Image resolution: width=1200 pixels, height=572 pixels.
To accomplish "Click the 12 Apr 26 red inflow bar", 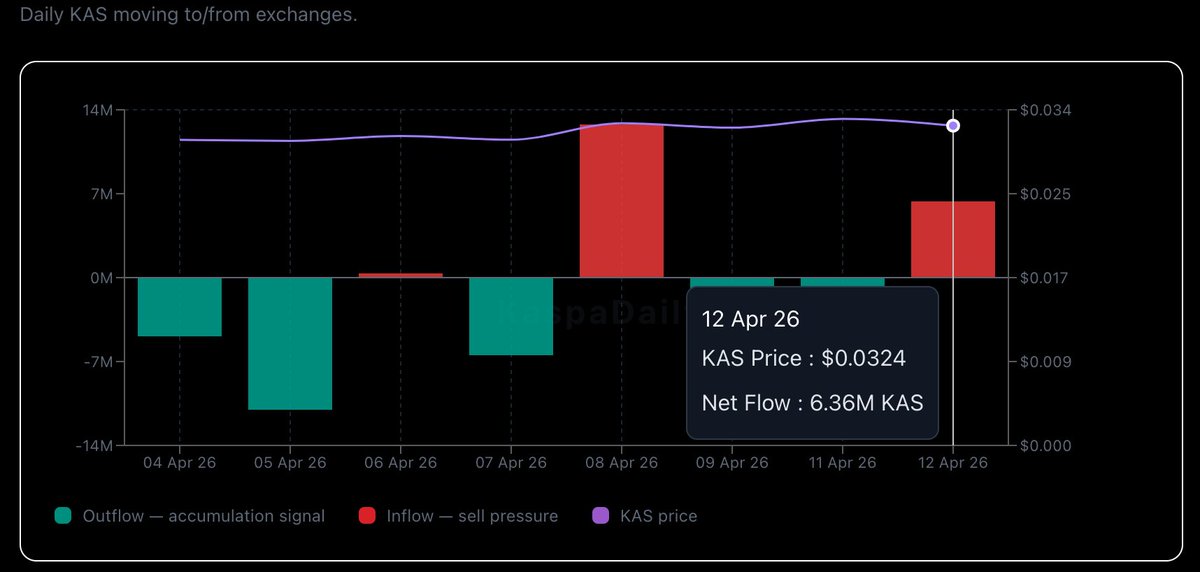I will pos(952,239).
